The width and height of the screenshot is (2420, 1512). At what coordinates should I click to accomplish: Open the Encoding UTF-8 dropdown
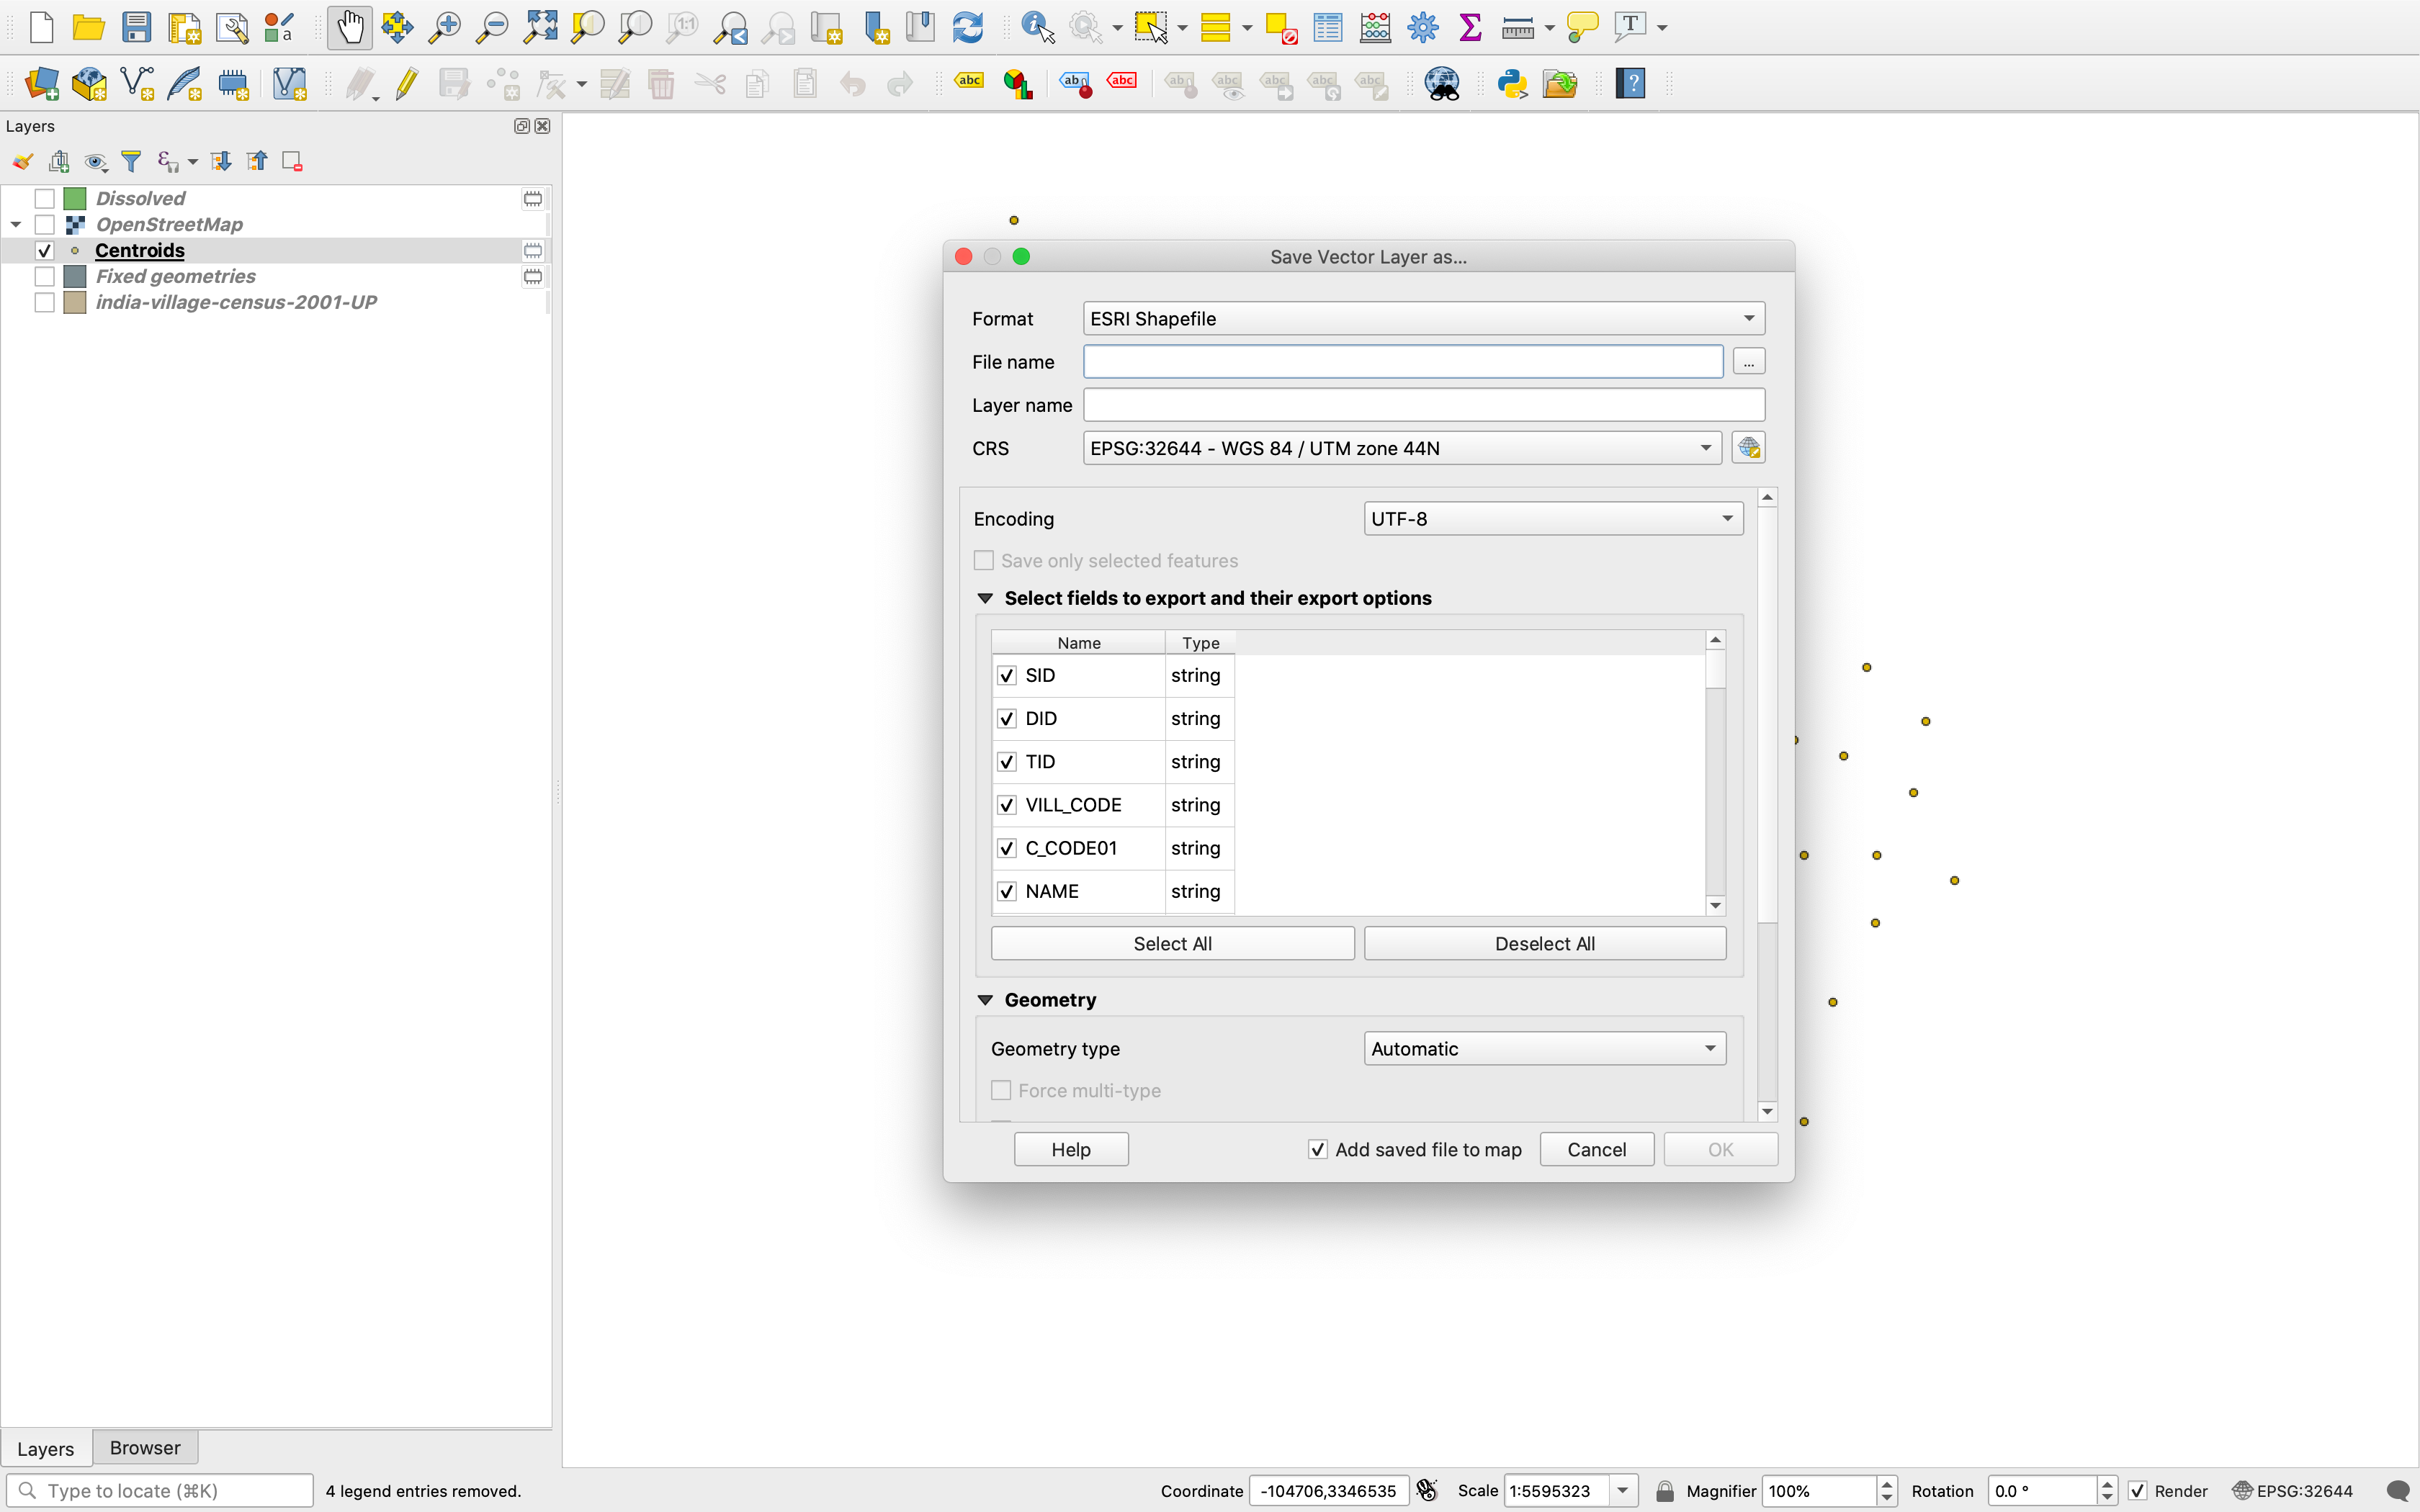pyautogui.click(x=1552, y=518)
